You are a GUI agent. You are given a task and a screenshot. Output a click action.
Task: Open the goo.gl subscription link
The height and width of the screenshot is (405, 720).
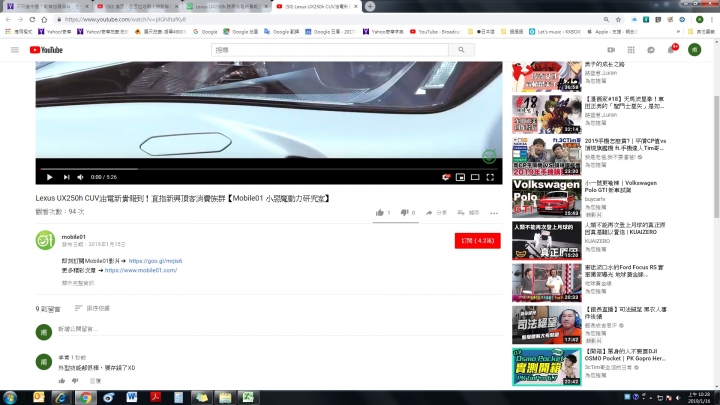point(155,261)
